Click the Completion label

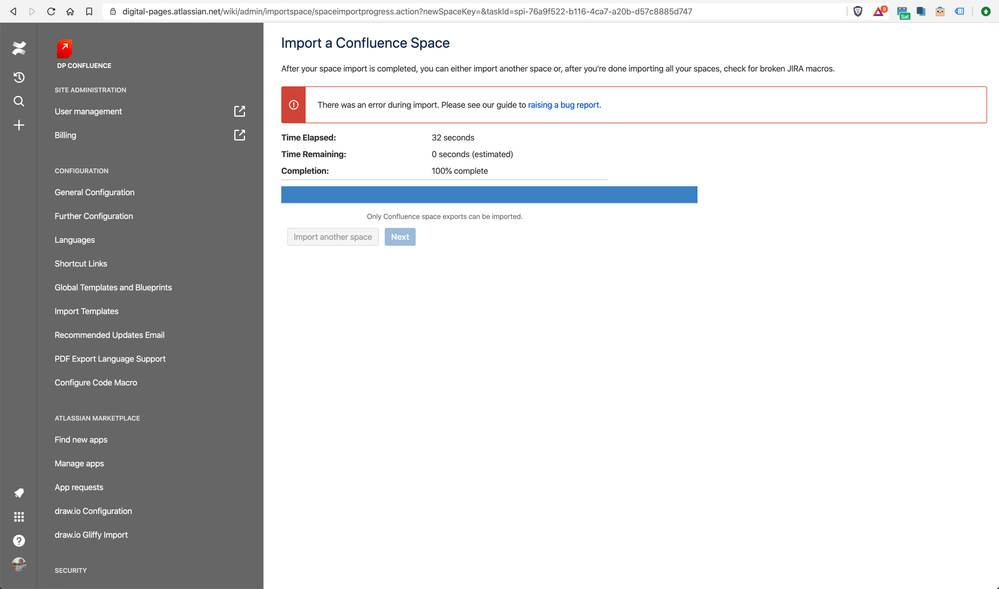click(305, 171)
